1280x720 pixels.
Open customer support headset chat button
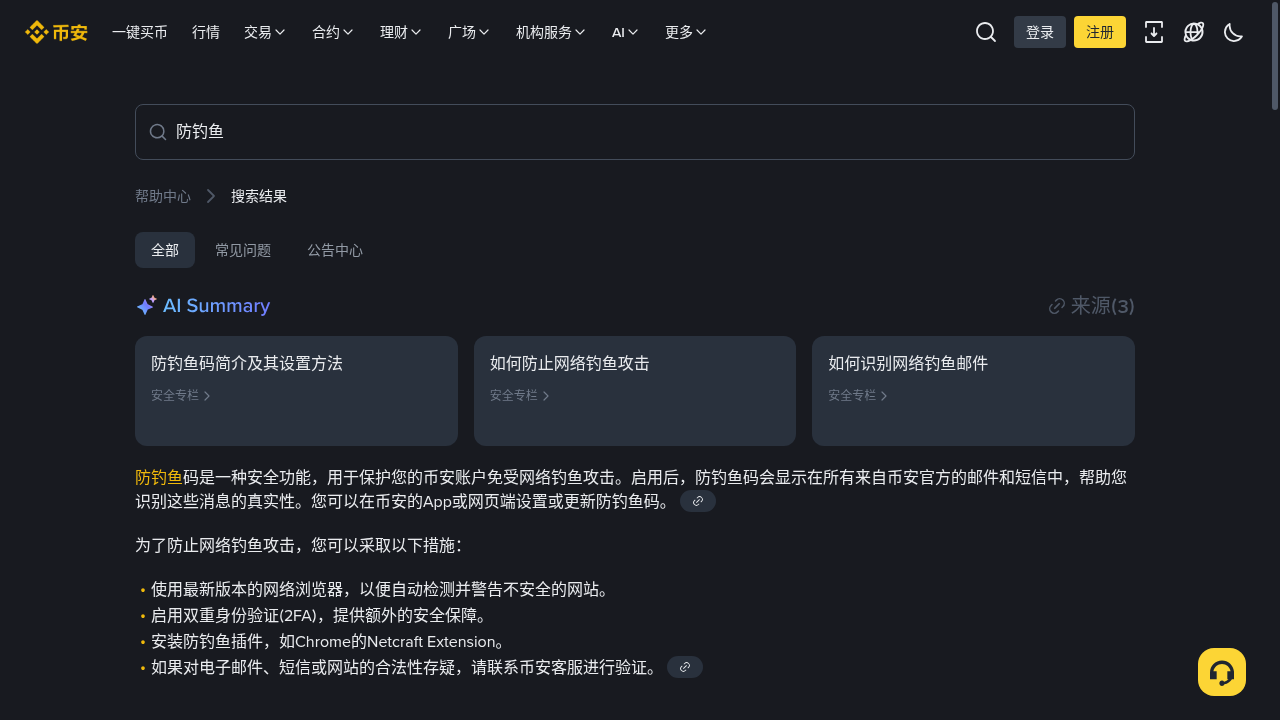pos(1222,672)
